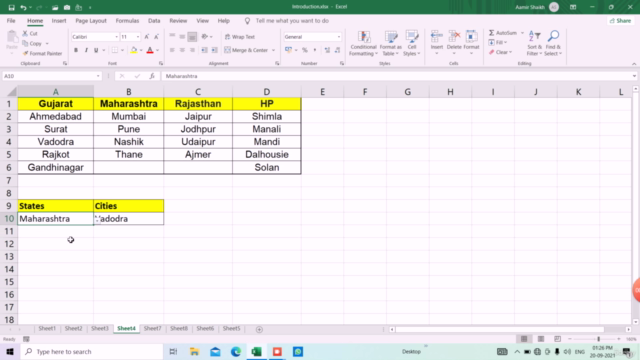This screenshot has width=640, height=360.
Task: Click the Save icon in the title bar
Action: coord(11,7)
